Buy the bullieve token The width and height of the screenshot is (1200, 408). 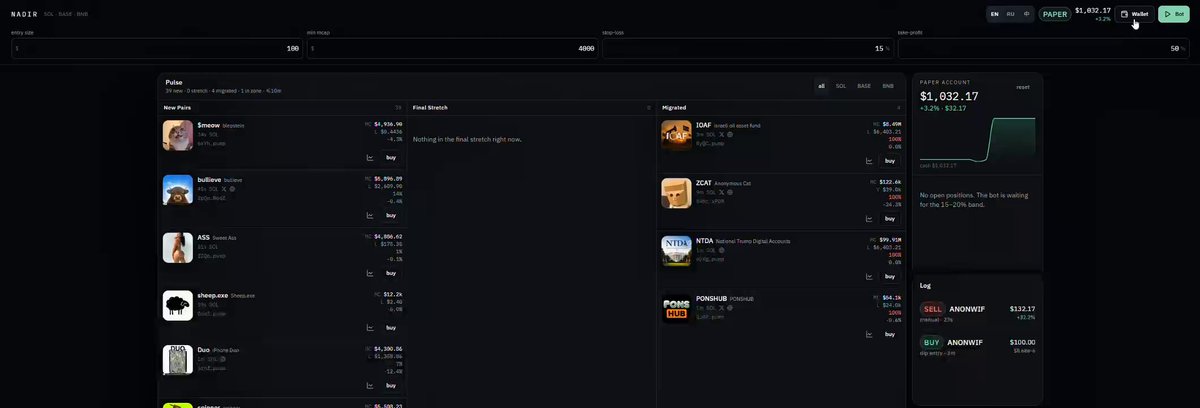(x=391, y=215)
